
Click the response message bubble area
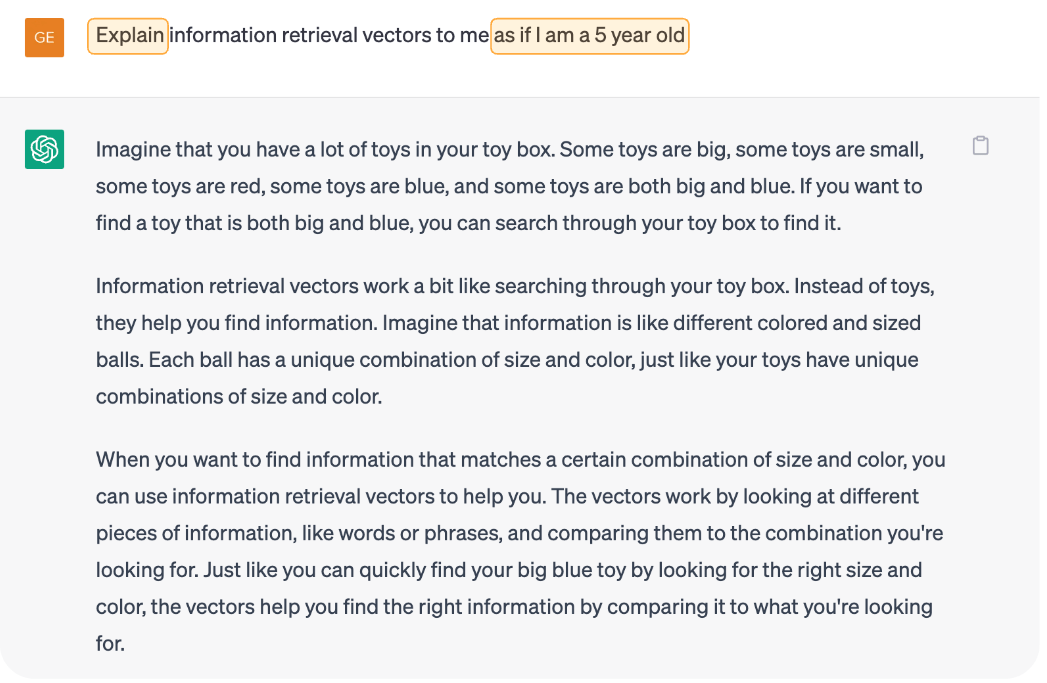pyautogui.click(x=520, y=390)
